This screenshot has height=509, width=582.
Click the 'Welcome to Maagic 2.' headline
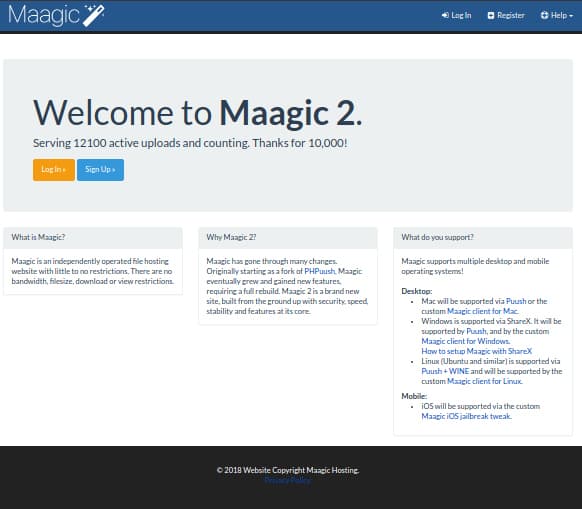point(197,113)
